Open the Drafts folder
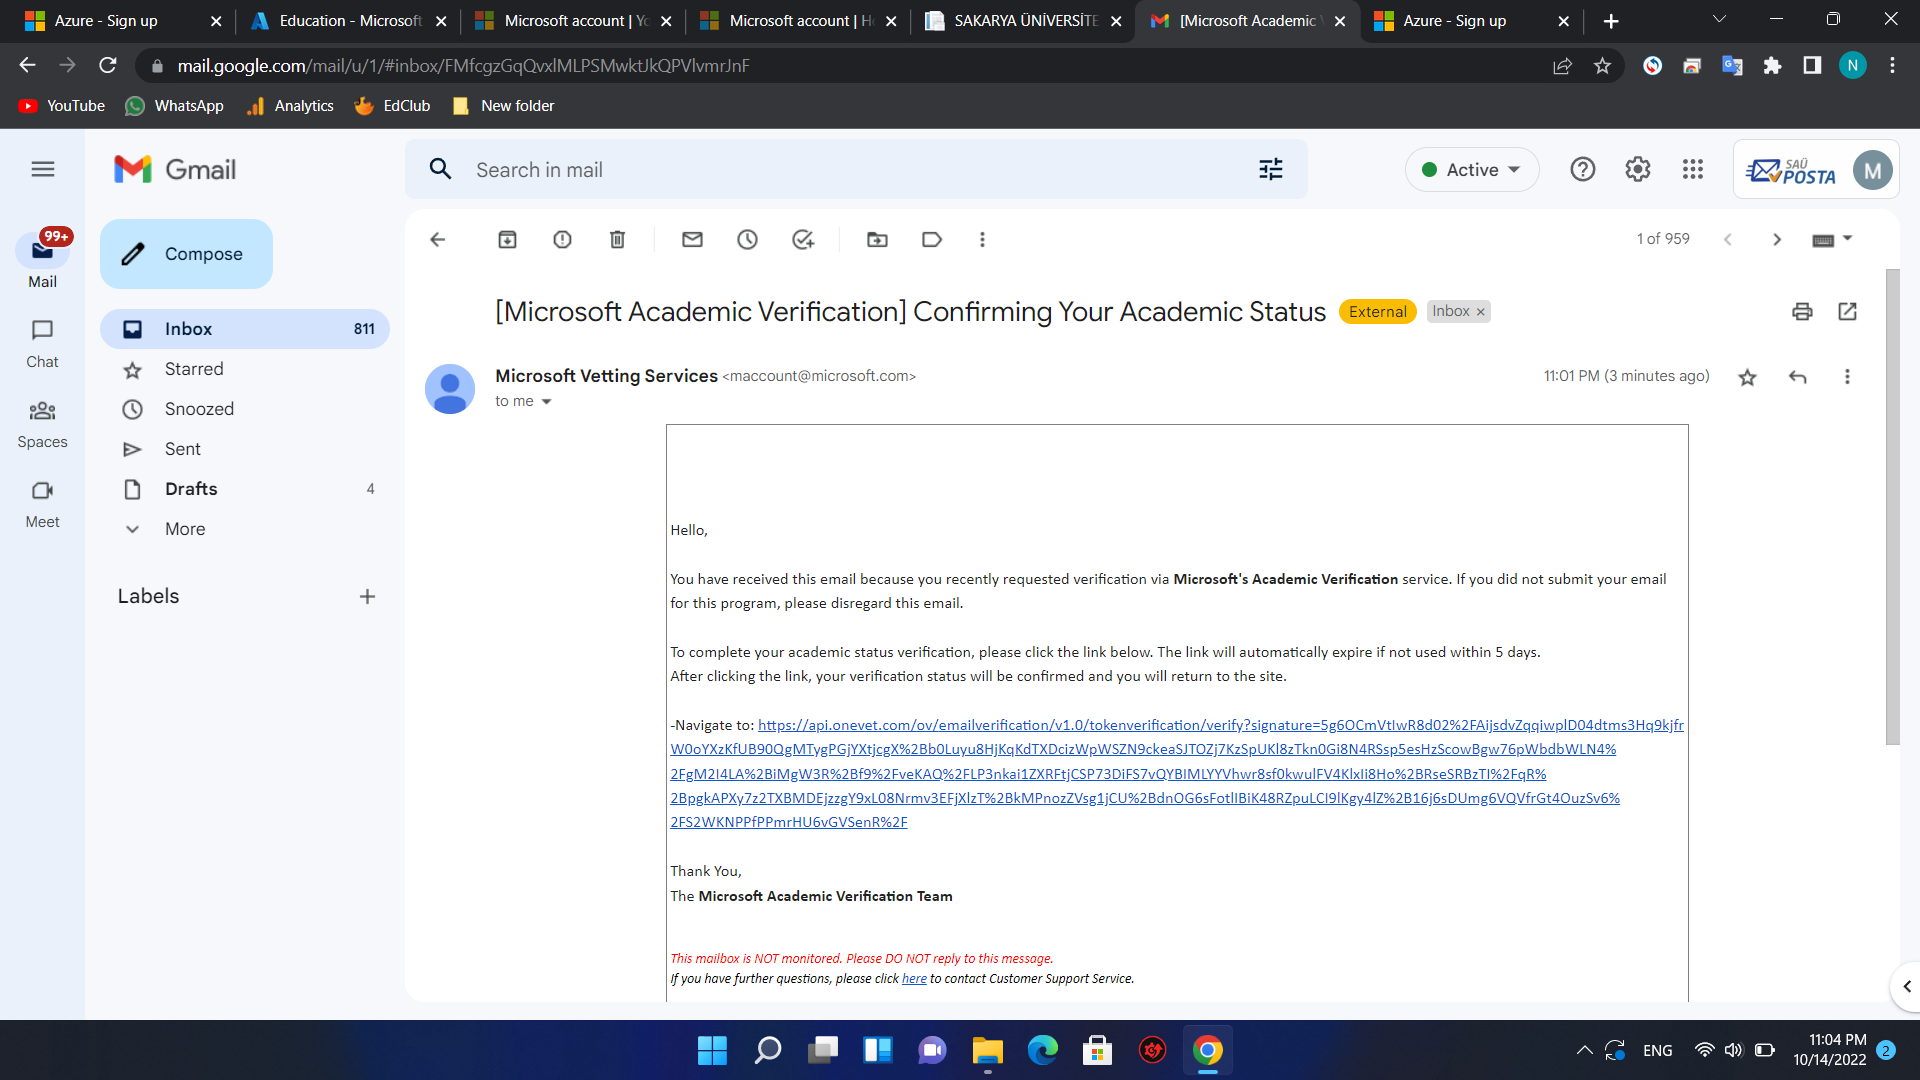This screenshot has height=1080, width=1920. tap(191, 489)
